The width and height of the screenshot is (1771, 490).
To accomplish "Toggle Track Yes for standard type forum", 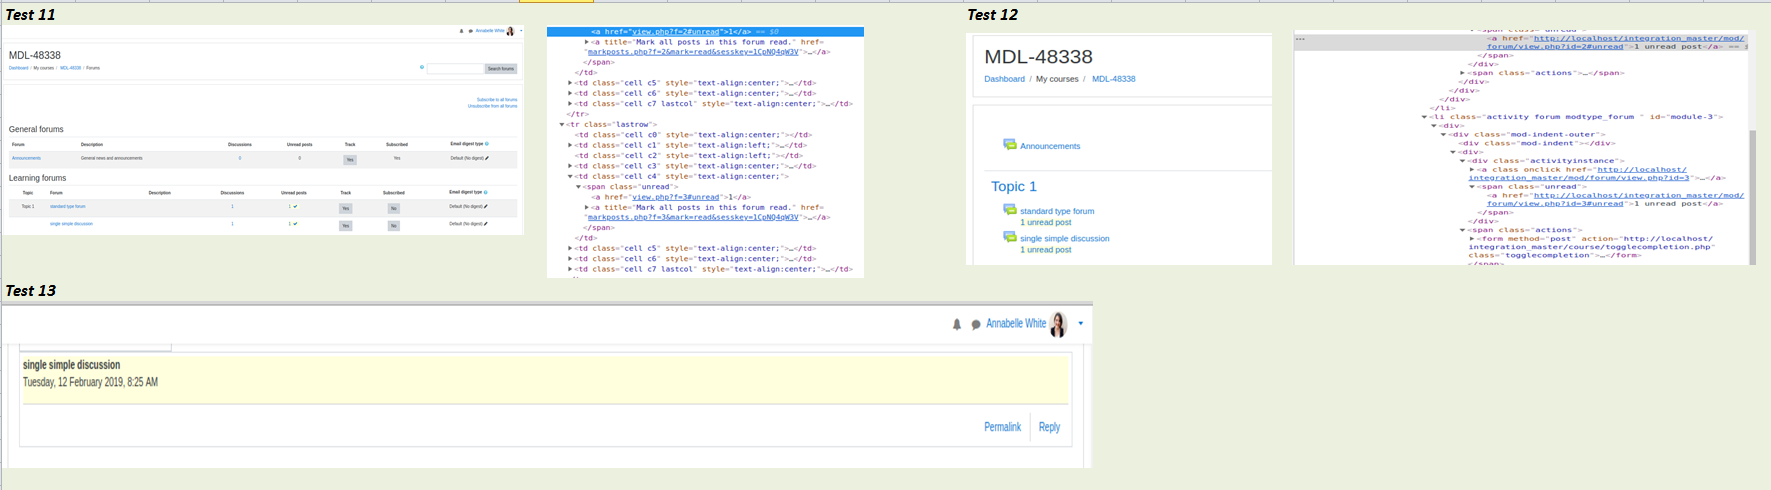I will pyautogui.click(x=345, y=208).
